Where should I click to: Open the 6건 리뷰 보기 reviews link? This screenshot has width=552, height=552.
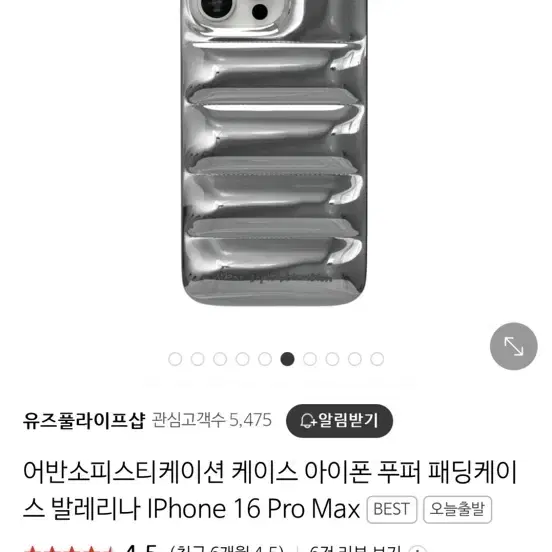click(355, 548)
